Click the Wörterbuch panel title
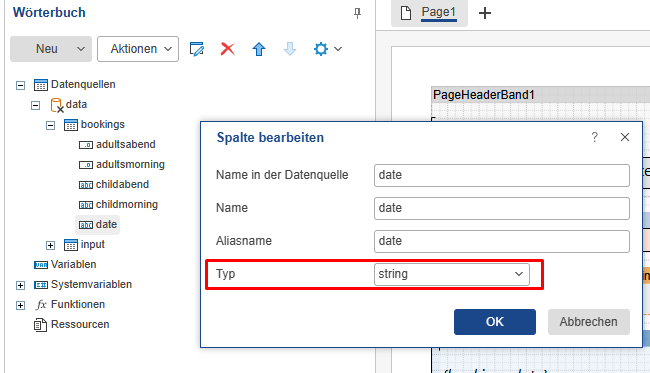The image size is (650, 373). 49,12
